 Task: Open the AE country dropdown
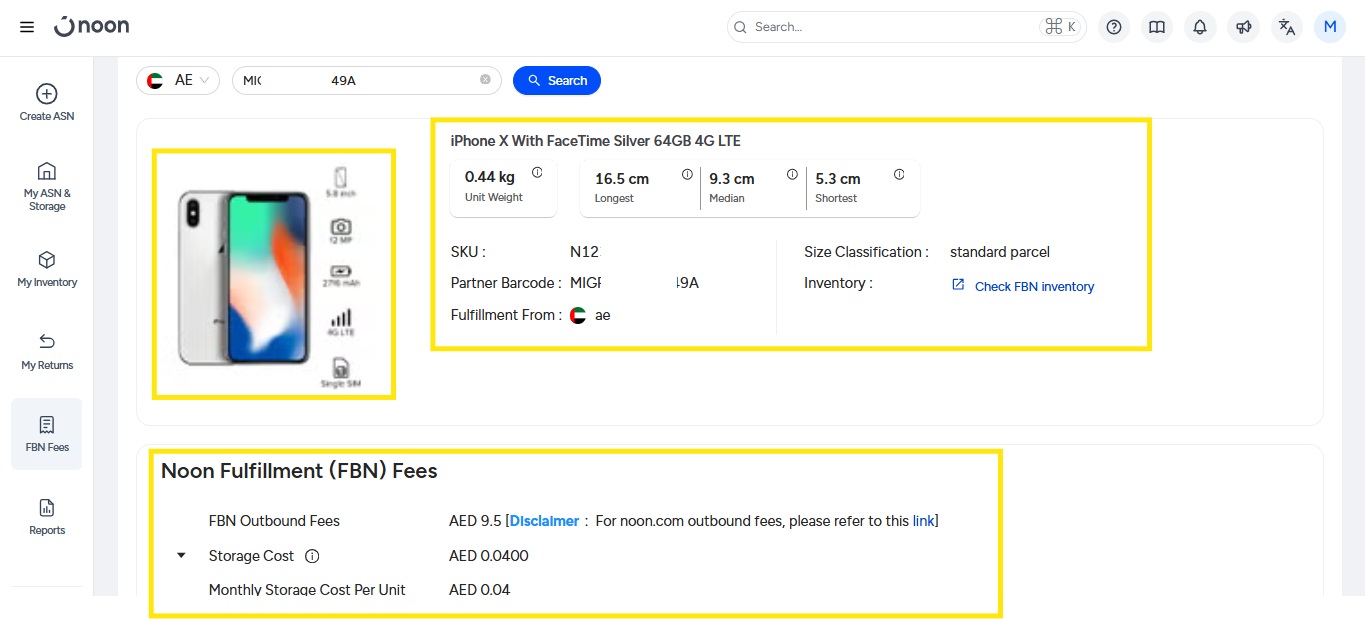click(x=178, y=80)
